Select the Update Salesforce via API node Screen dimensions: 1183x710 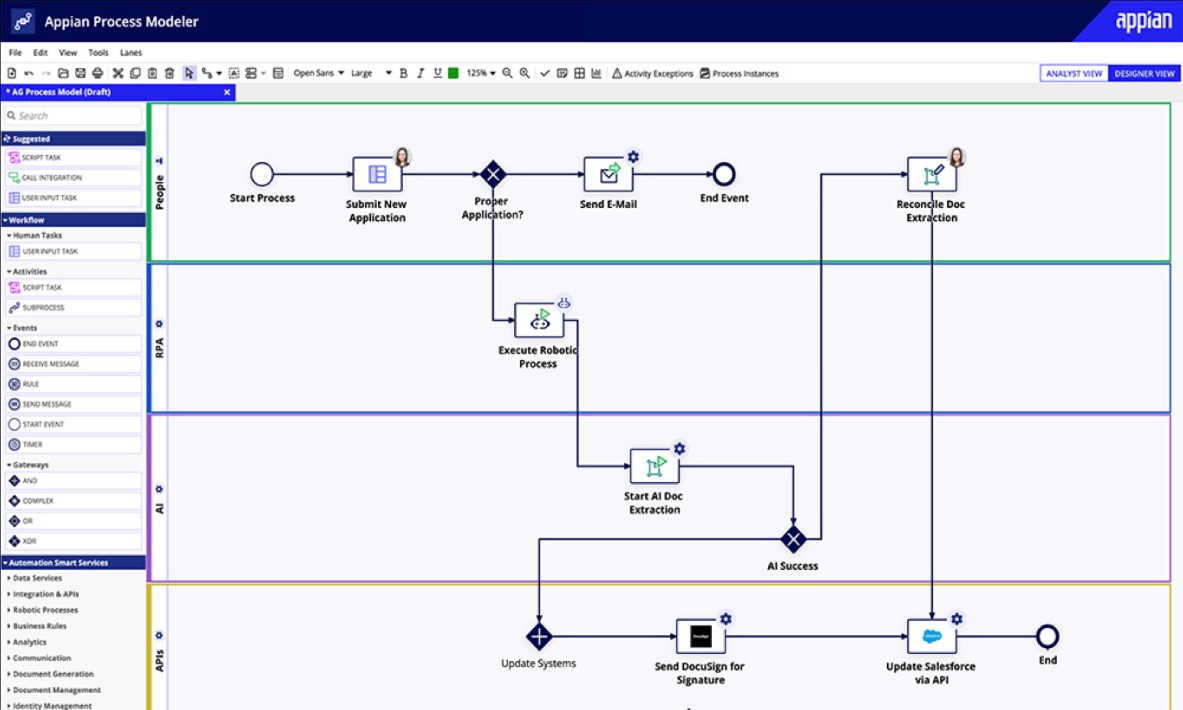[x=932, y=636]
